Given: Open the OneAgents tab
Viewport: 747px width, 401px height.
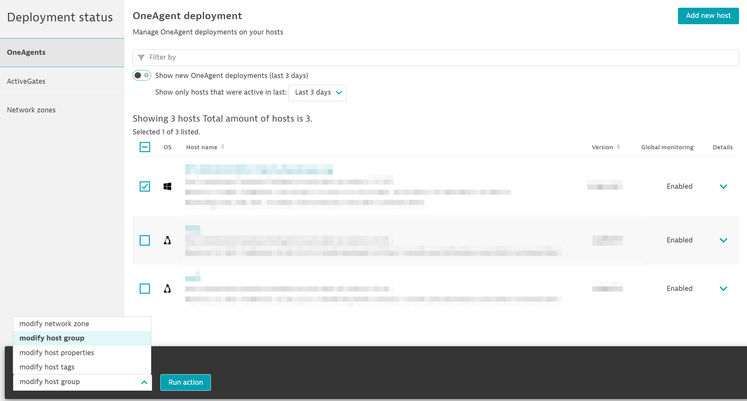Looking at the screenshot, I should [62, 52].
